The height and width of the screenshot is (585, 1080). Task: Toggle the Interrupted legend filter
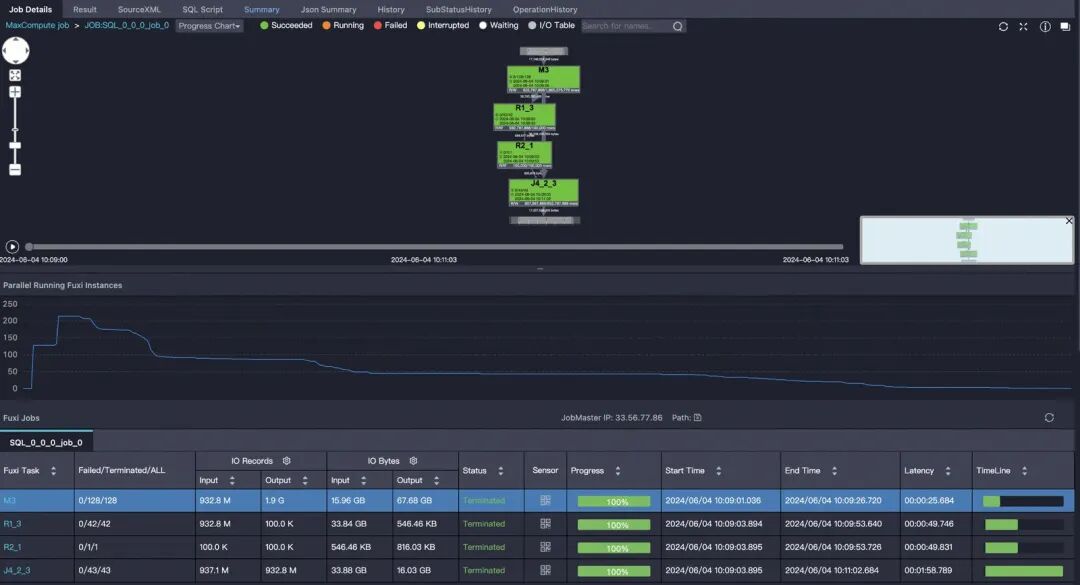pos(443,25)
